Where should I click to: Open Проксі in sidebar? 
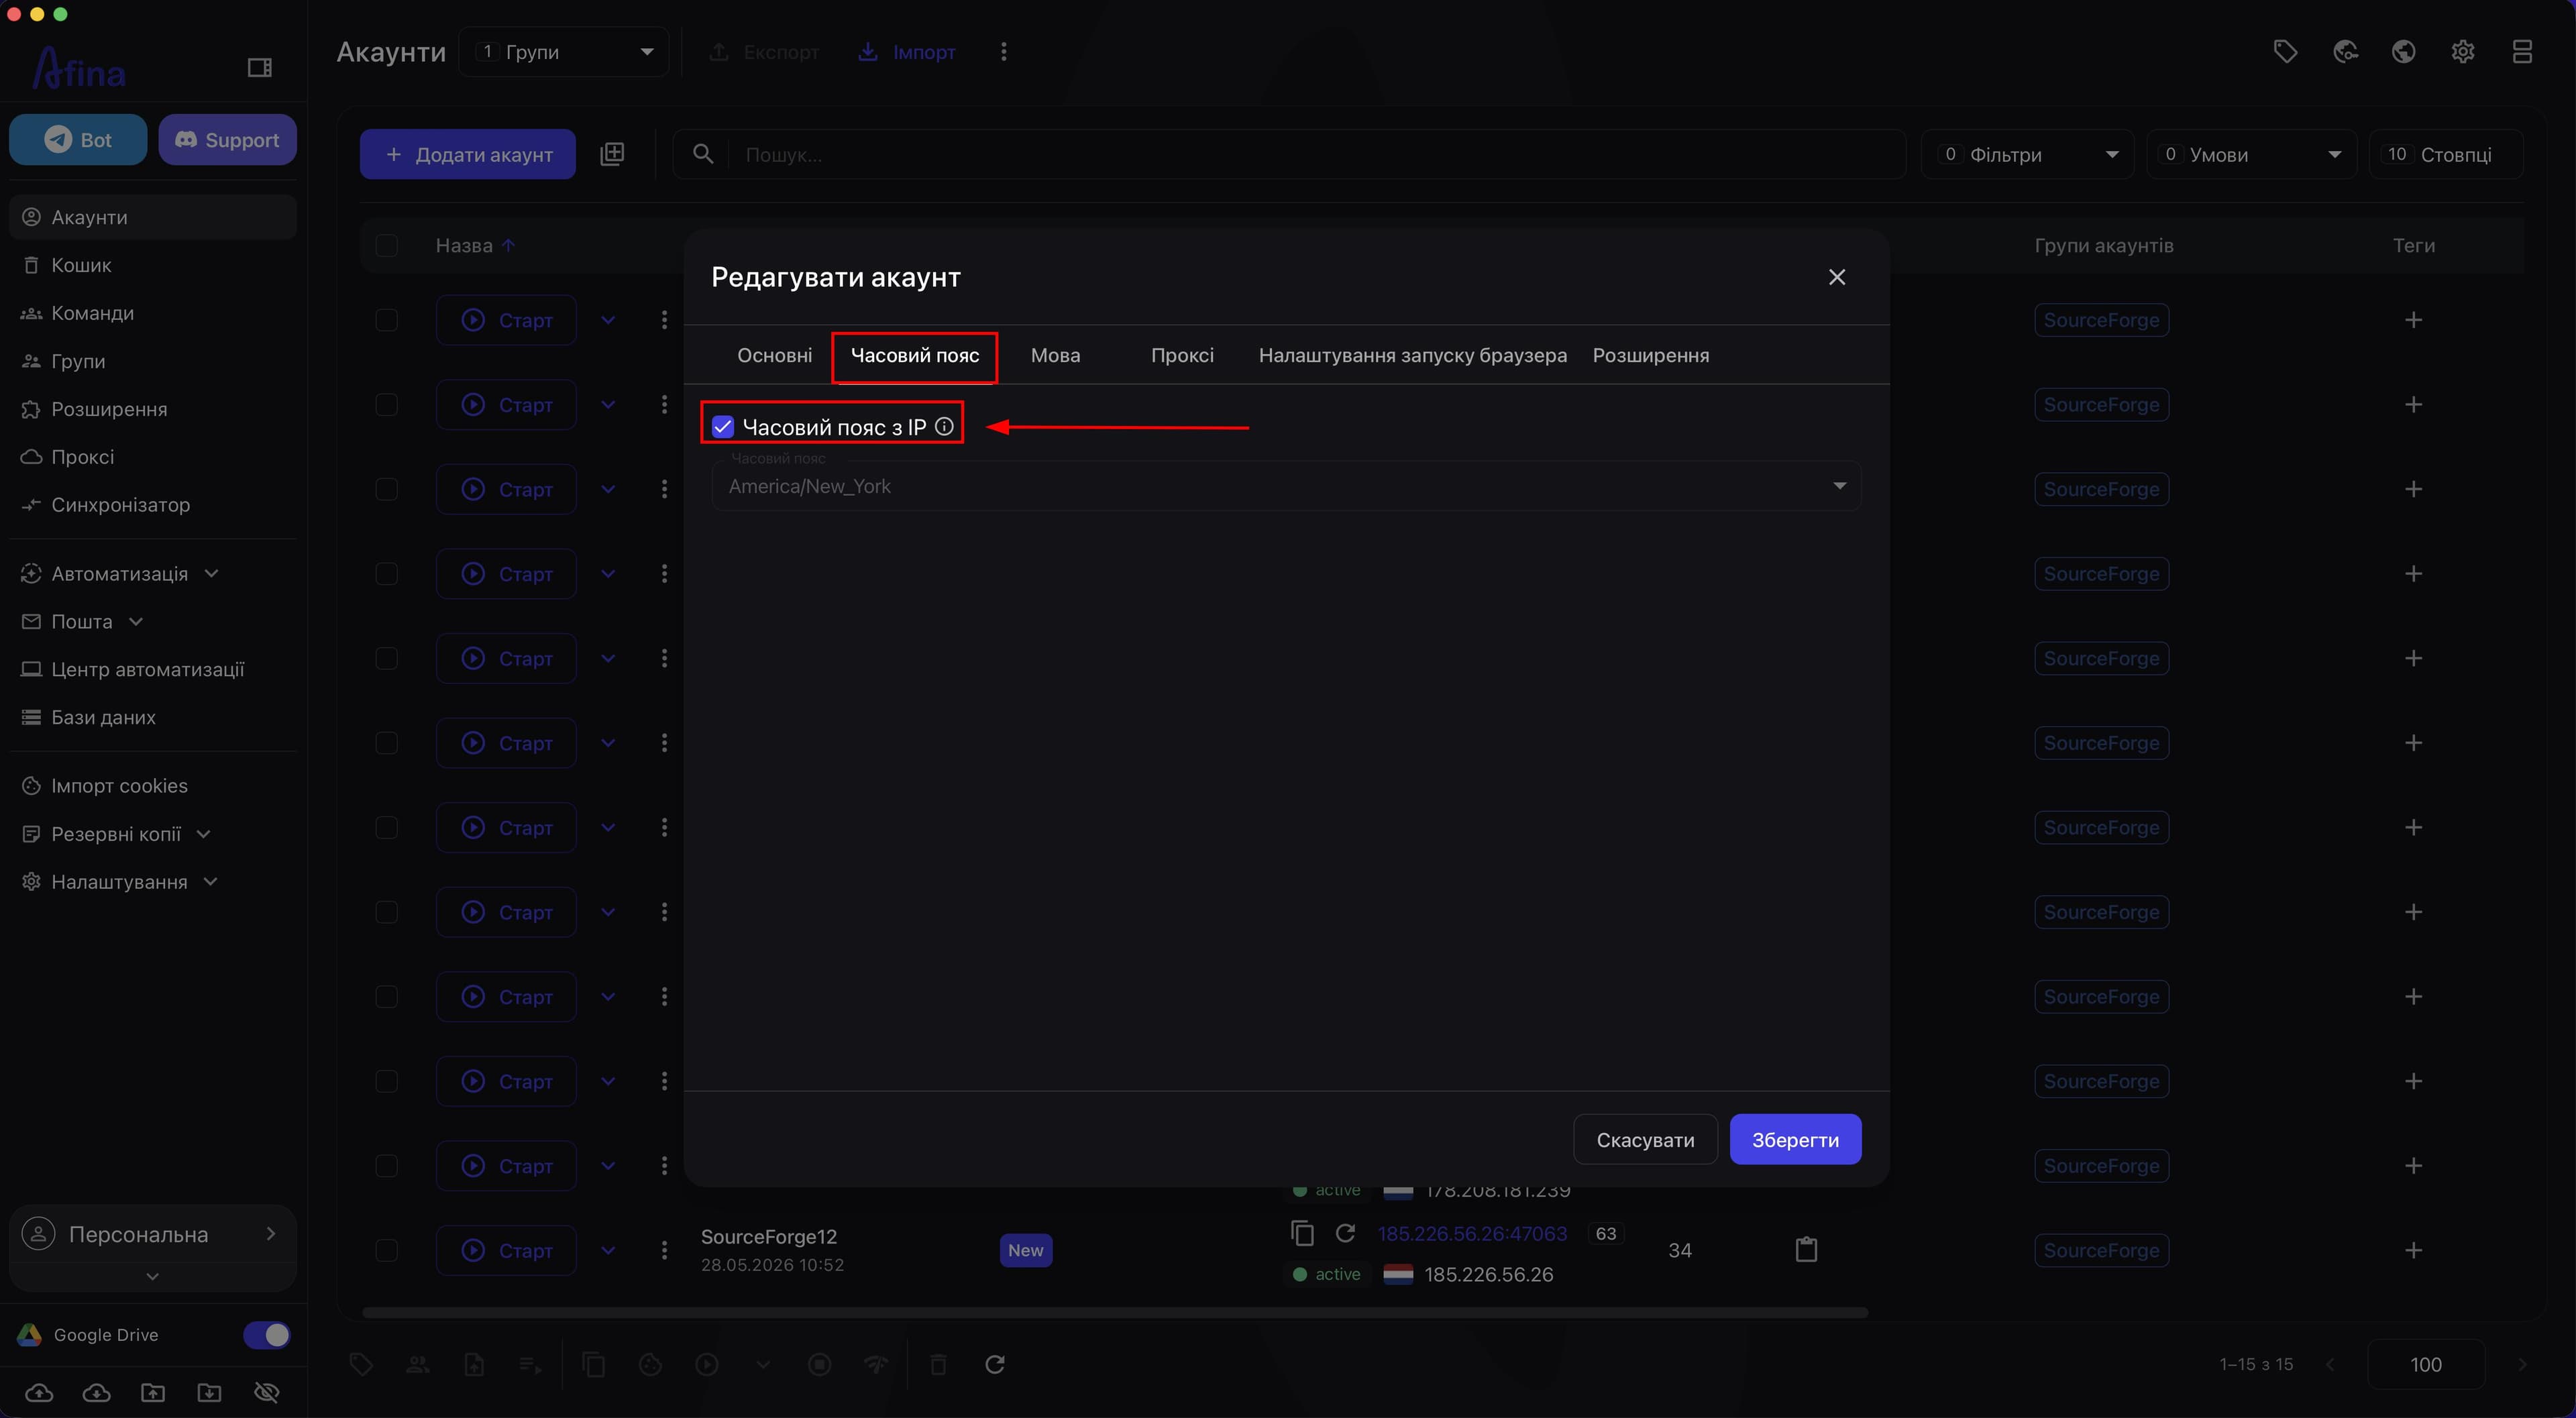click(x=153, y=457)
